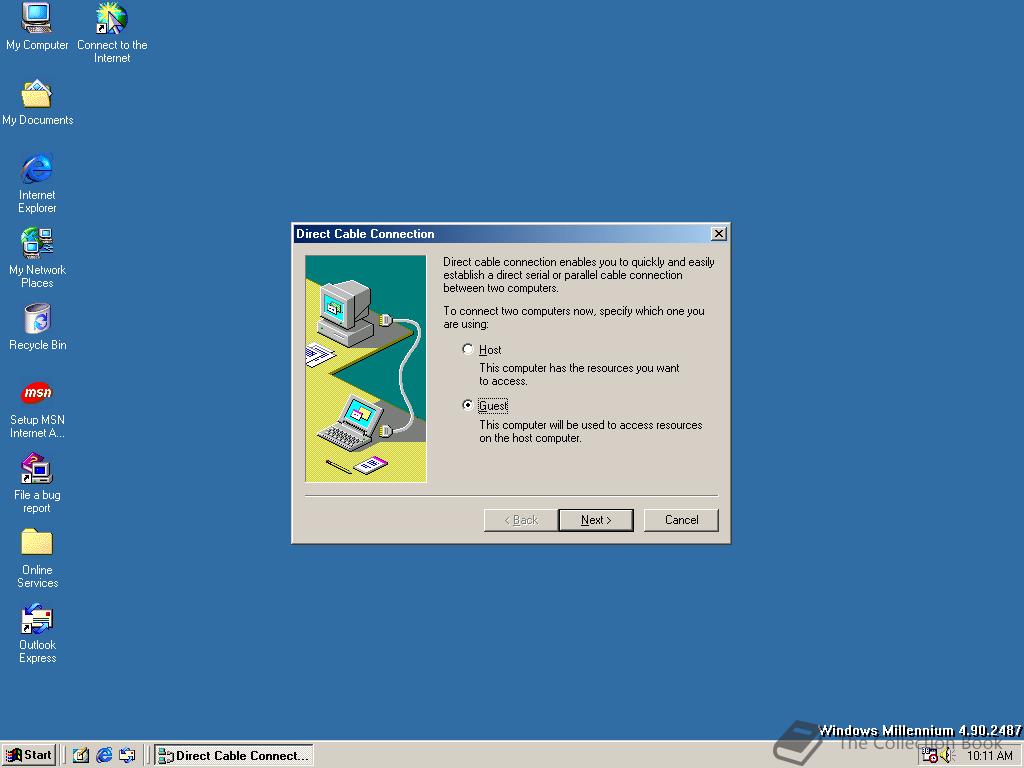1024x768 pixels.
Task: Open volume control speaker tray icon
Action: click(x=946, y=756)
